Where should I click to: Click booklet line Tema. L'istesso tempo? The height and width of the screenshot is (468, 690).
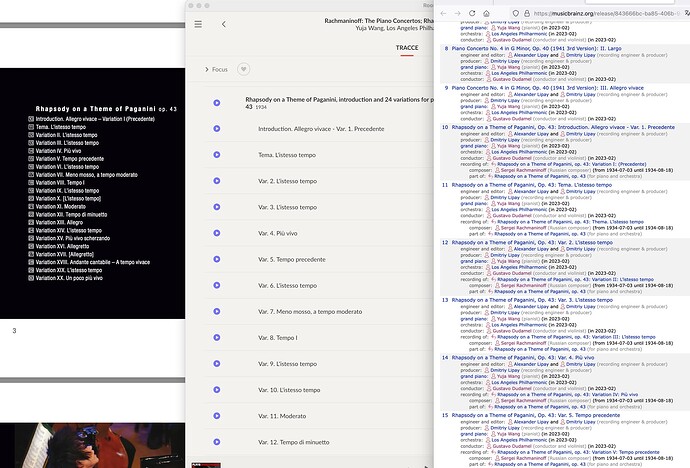(x=60, y=127)
